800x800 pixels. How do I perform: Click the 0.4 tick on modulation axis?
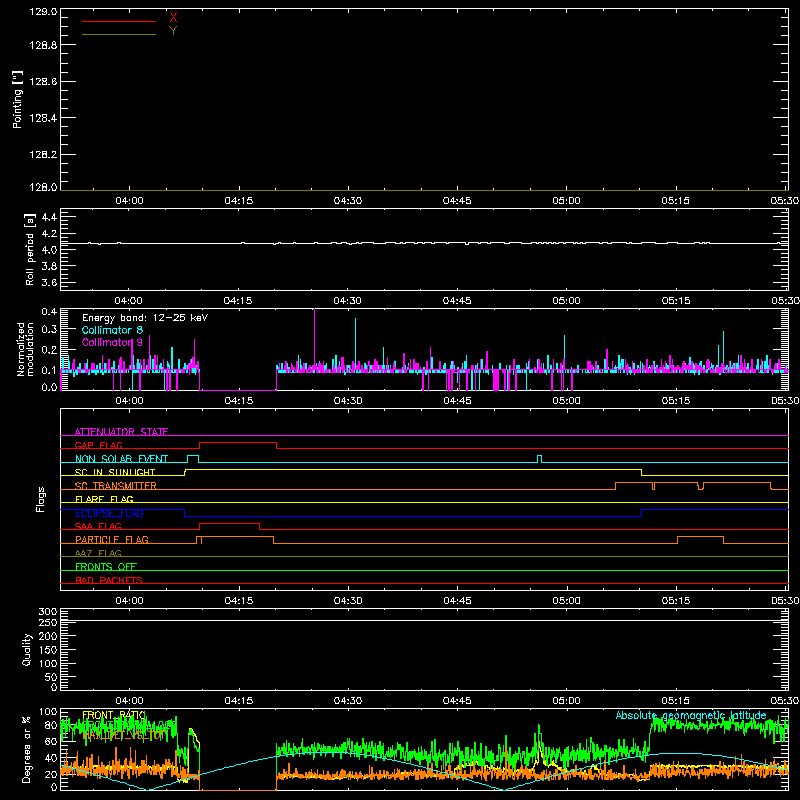pyautogui.click(x=49, y=311)
